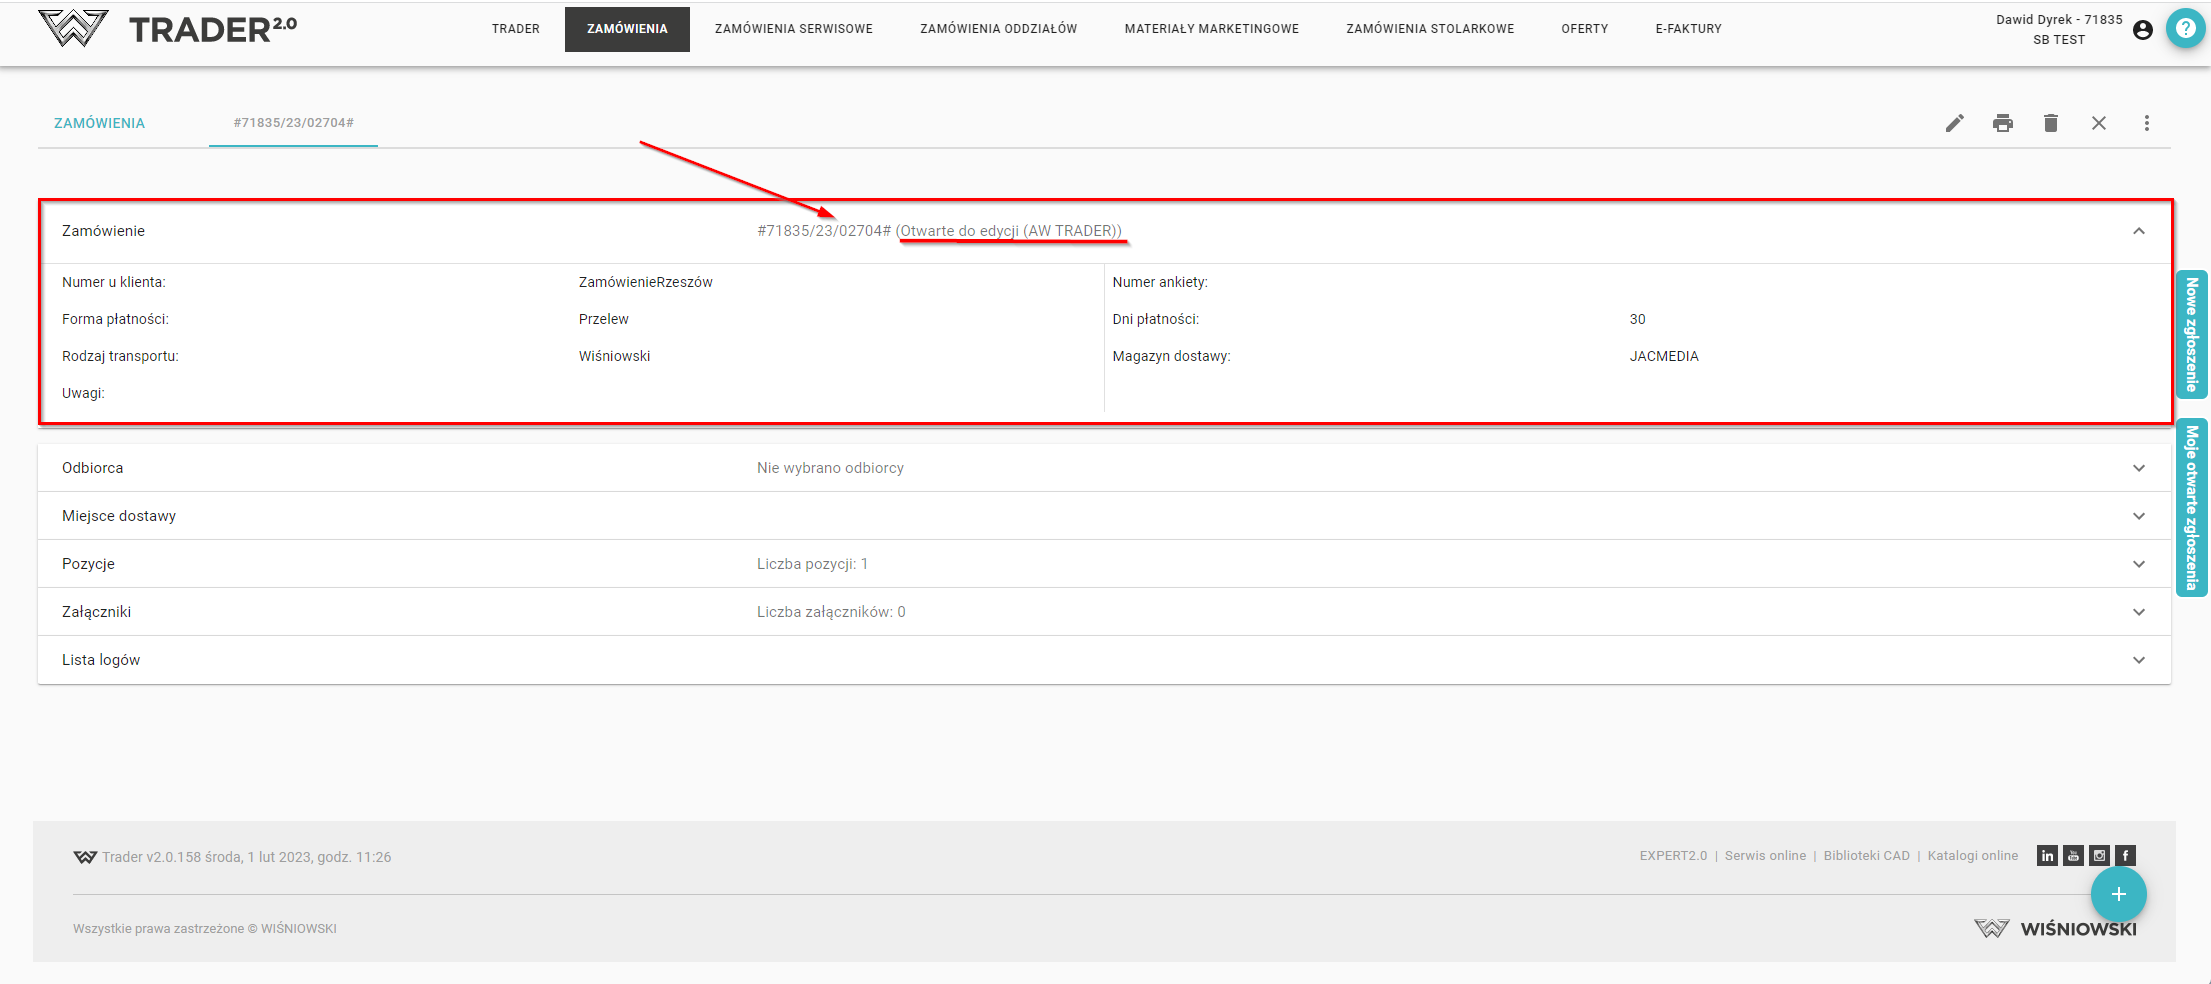Open the three-dot more options menu
The width and height of the screenshot is (2211, 984).
2146,123
